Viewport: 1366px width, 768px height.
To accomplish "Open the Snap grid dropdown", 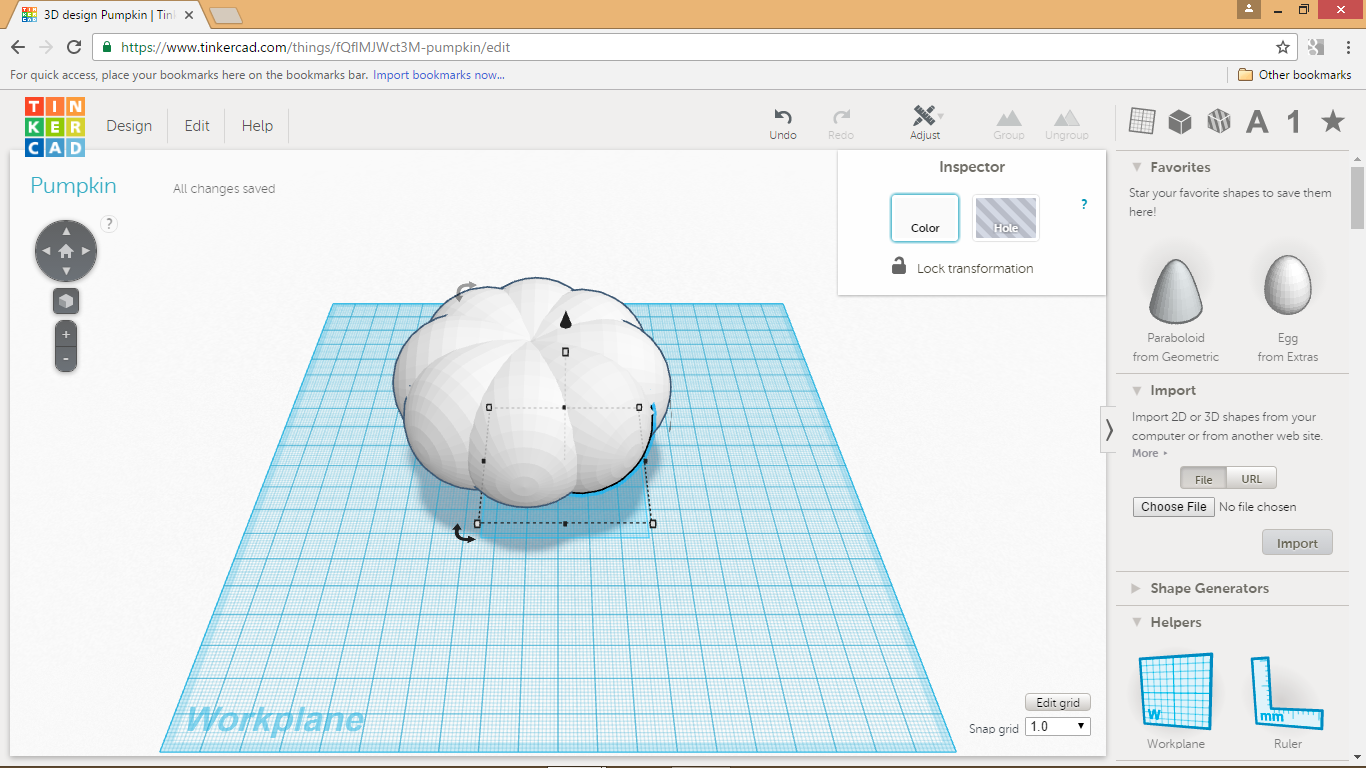I will [1056, 726].
